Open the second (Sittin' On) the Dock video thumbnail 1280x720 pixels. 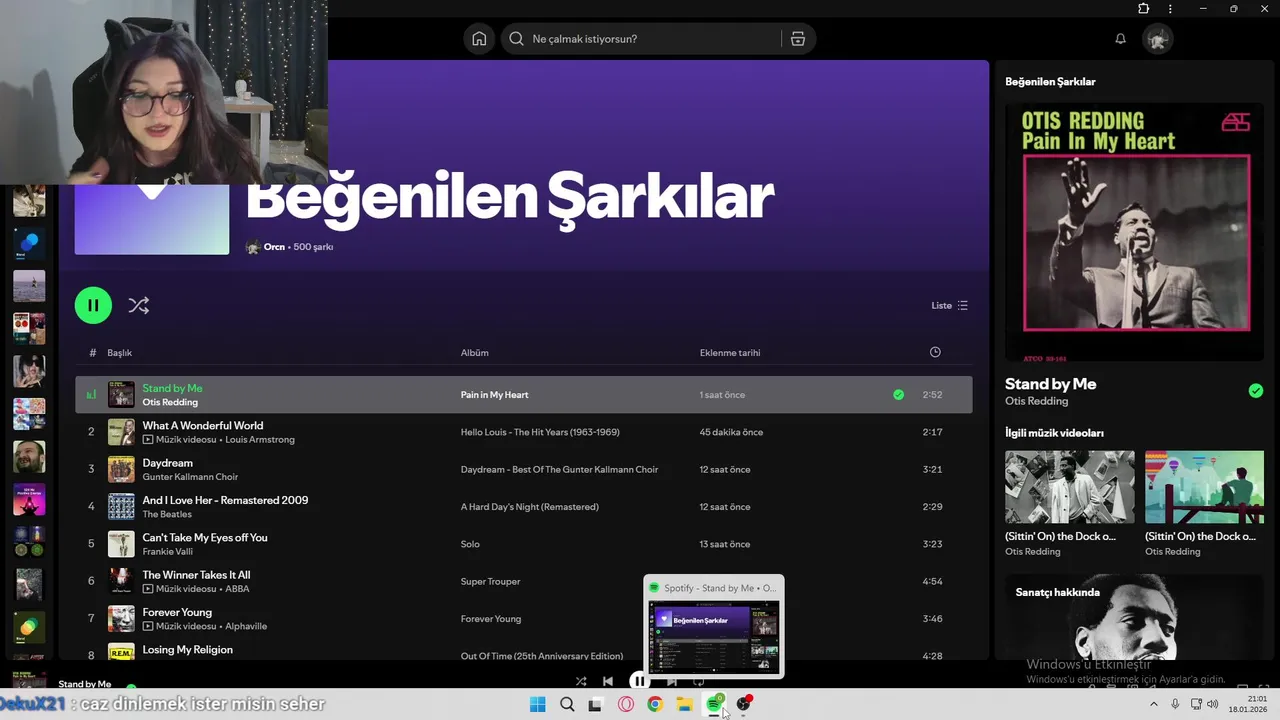point(1204,487)
